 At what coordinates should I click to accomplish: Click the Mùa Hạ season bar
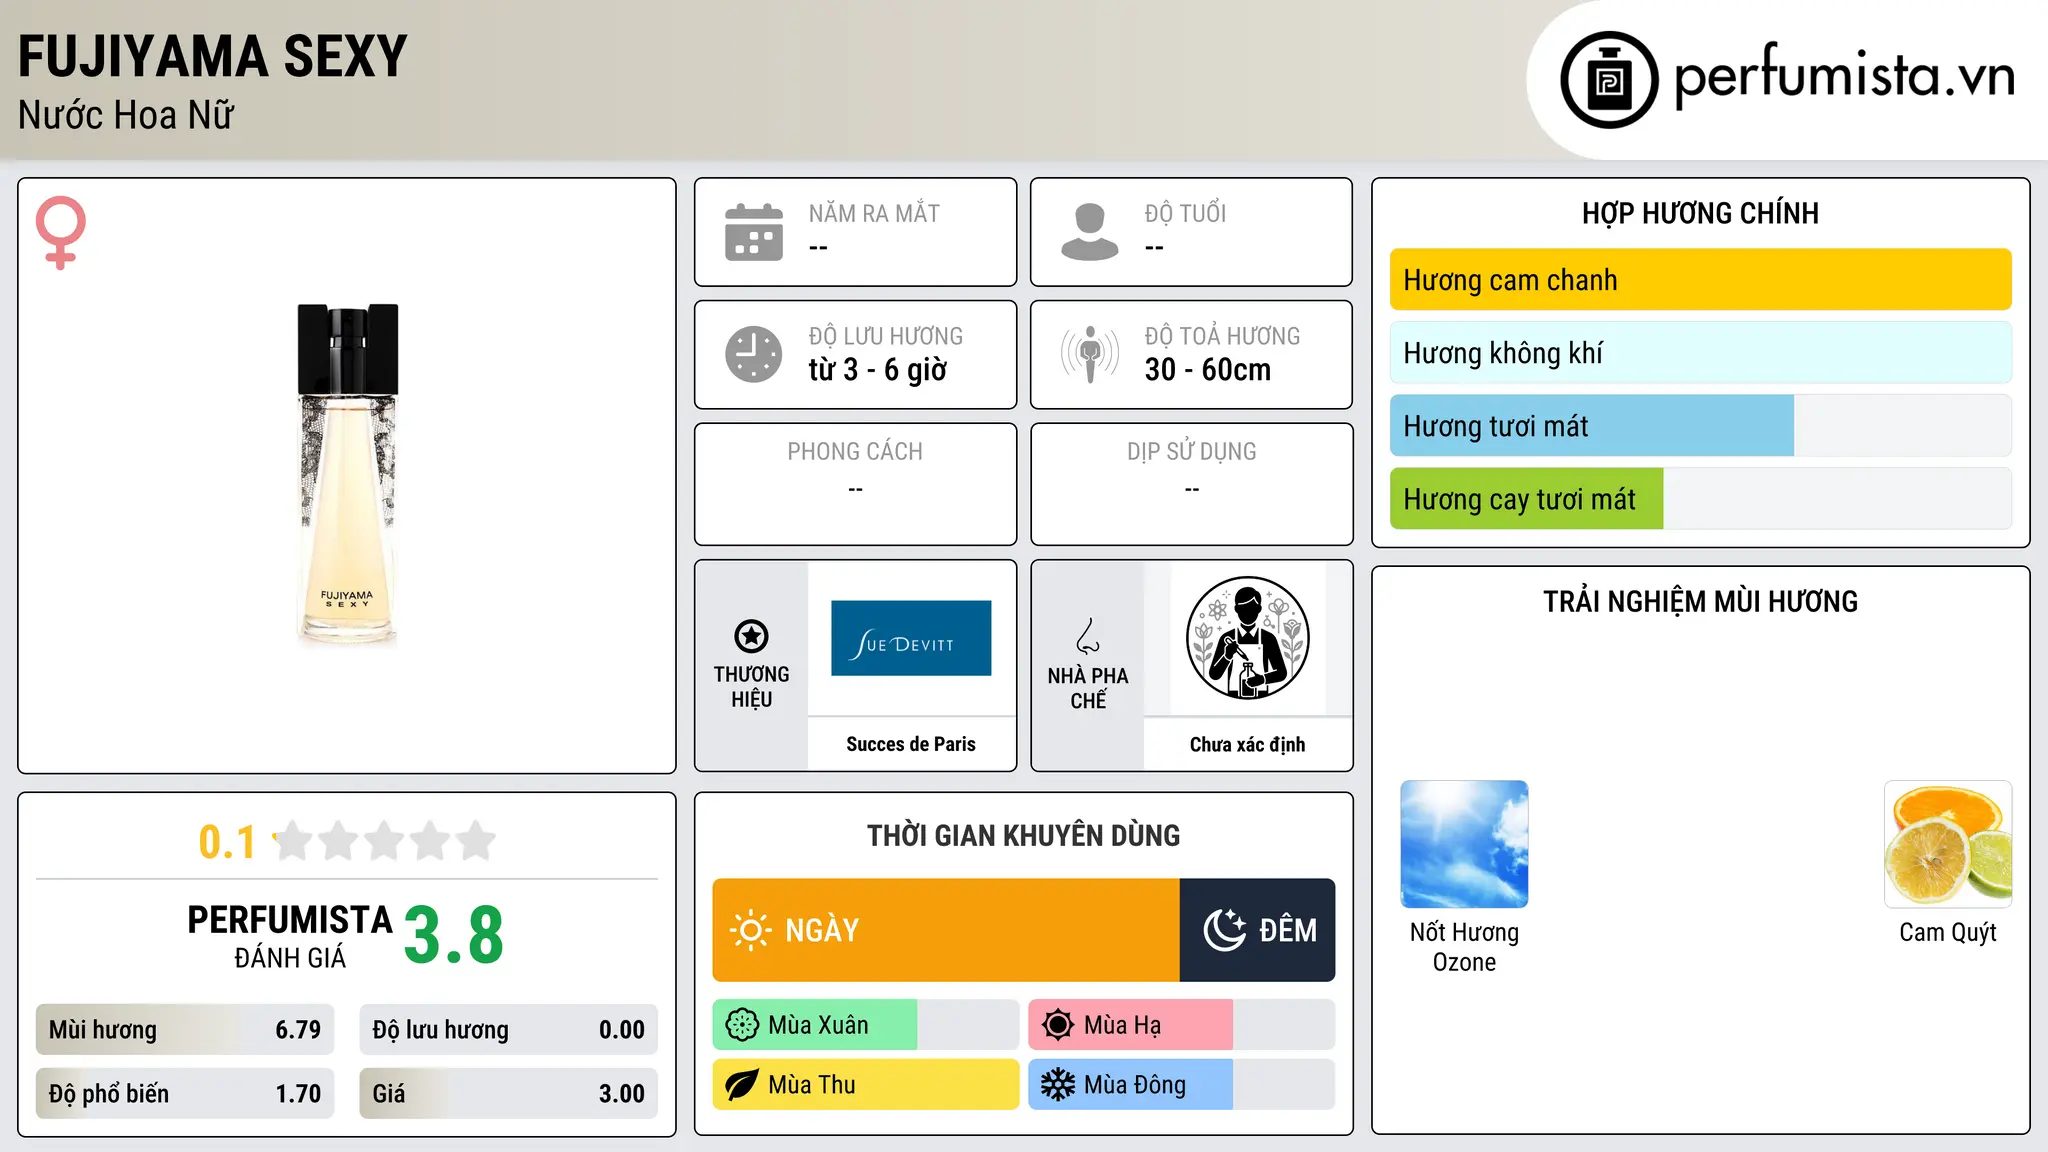[x=1182, y=1025]
